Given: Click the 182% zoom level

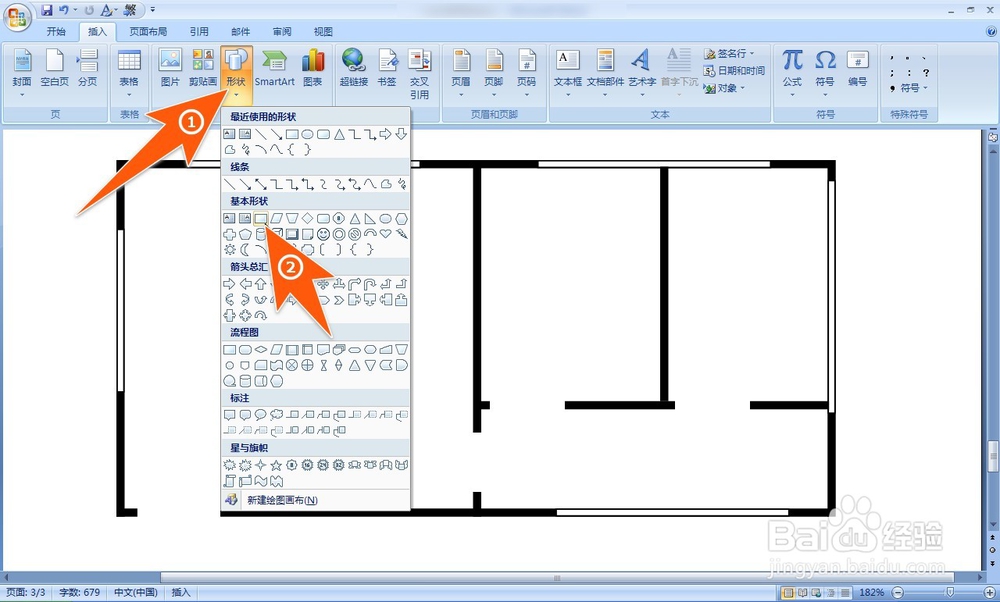Looking at the screenshot, I should 871,592.
